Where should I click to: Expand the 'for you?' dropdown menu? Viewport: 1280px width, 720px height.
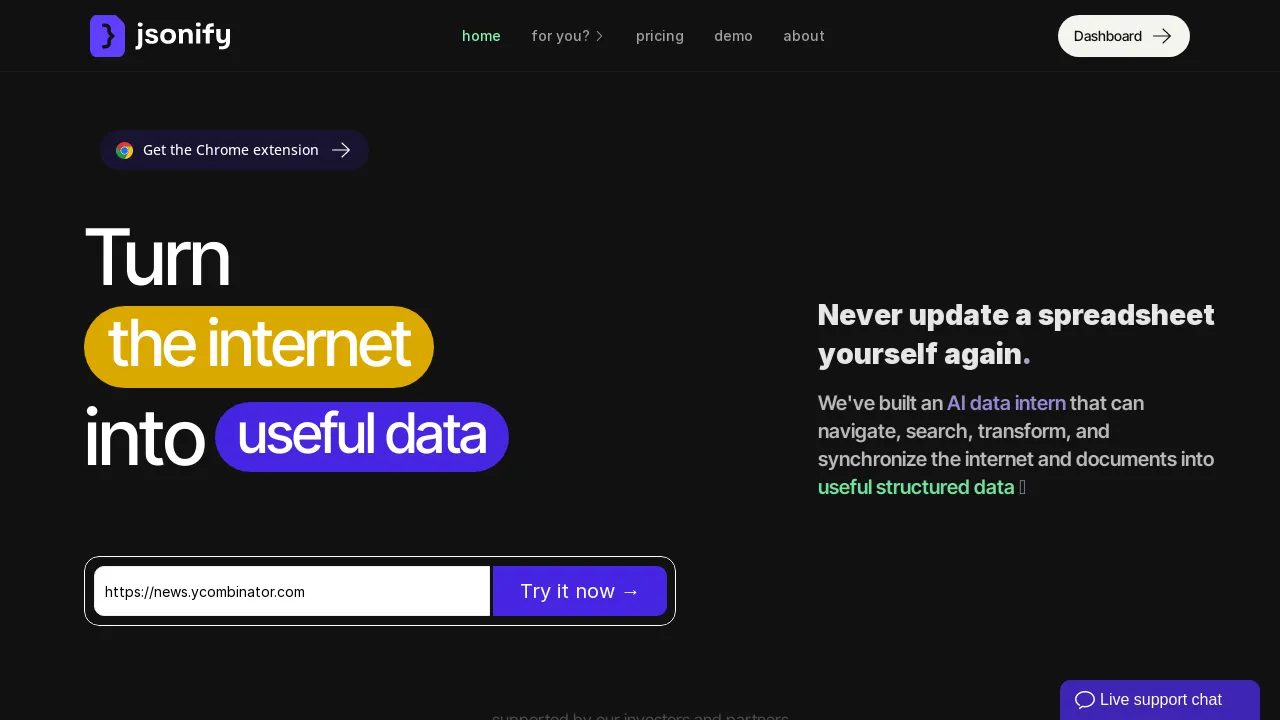tap(561, 36)
